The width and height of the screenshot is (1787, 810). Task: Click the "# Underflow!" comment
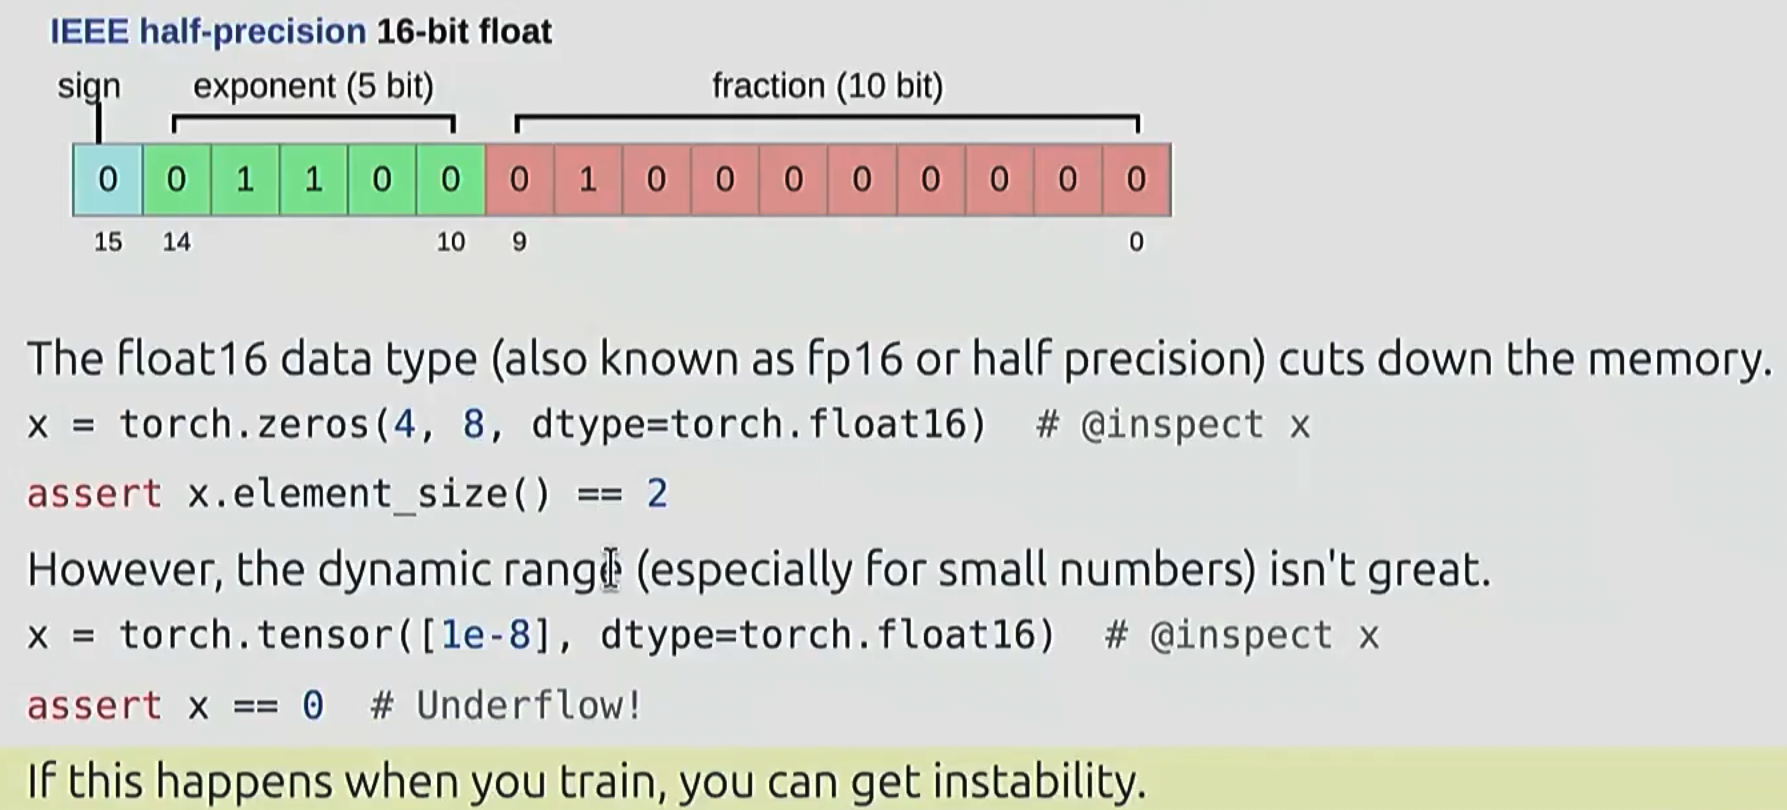coord(506,706)
